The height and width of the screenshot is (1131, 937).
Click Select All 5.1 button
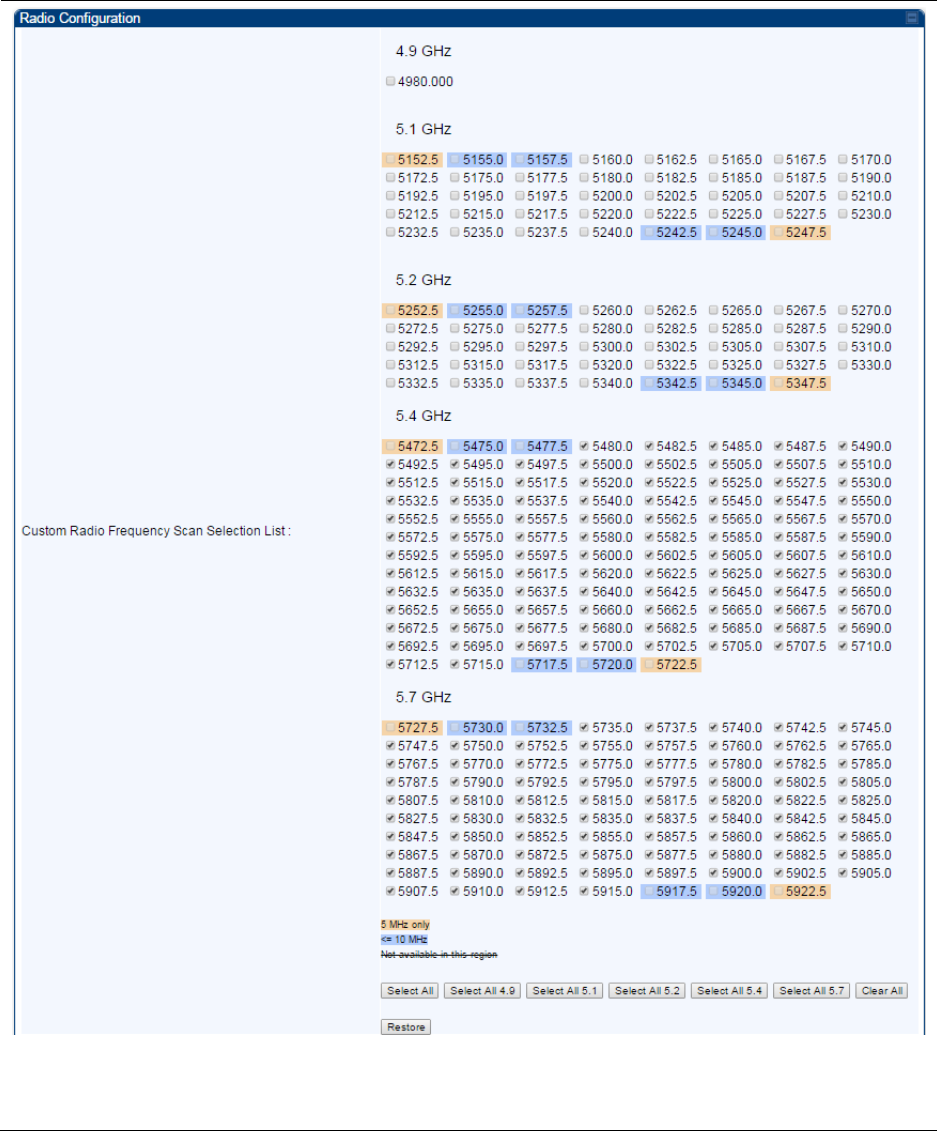point(565,991)
